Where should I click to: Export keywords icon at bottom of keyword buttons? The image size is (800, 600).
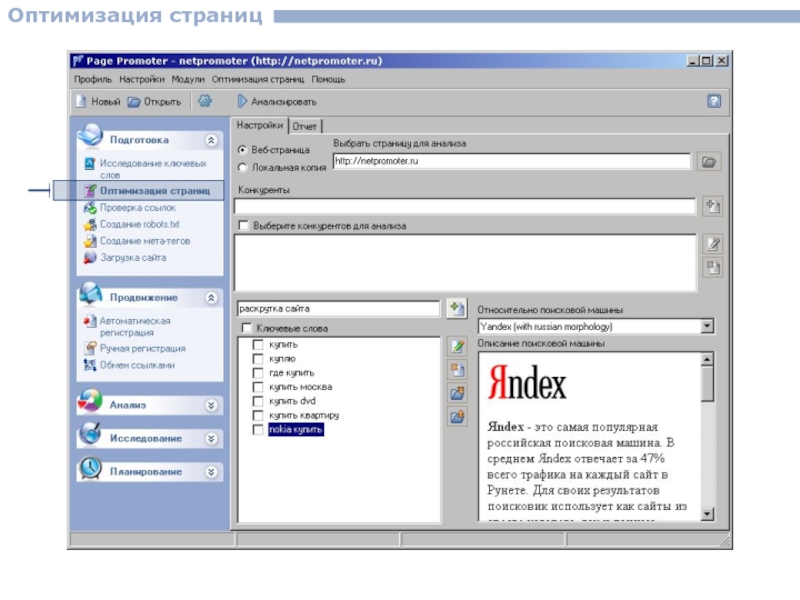click(457, 416)
